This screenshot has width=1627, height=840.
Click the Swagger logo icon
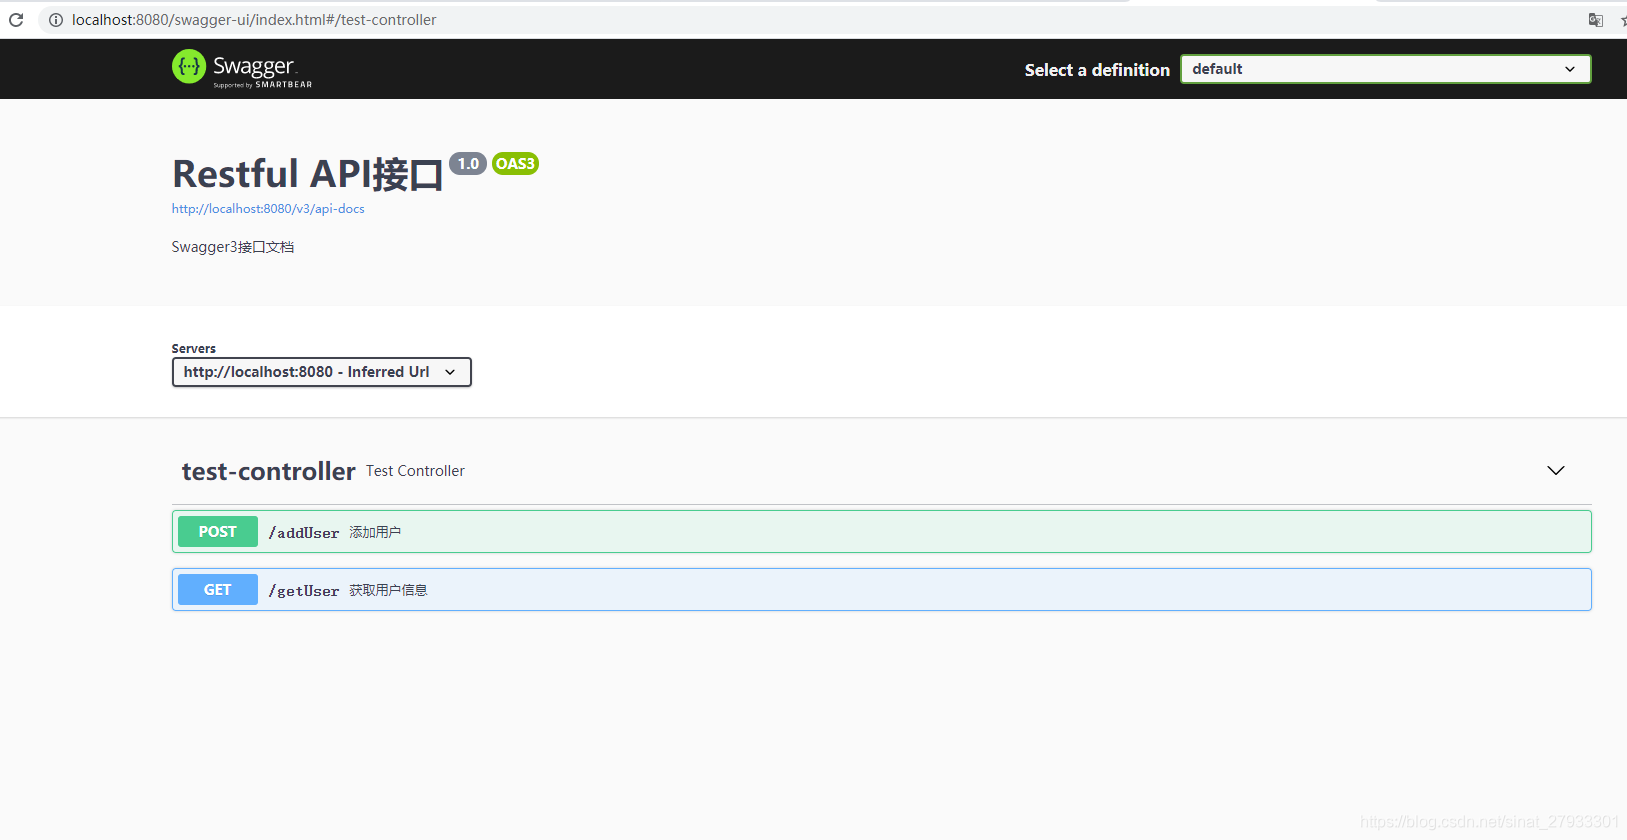(x=189, y=67)
